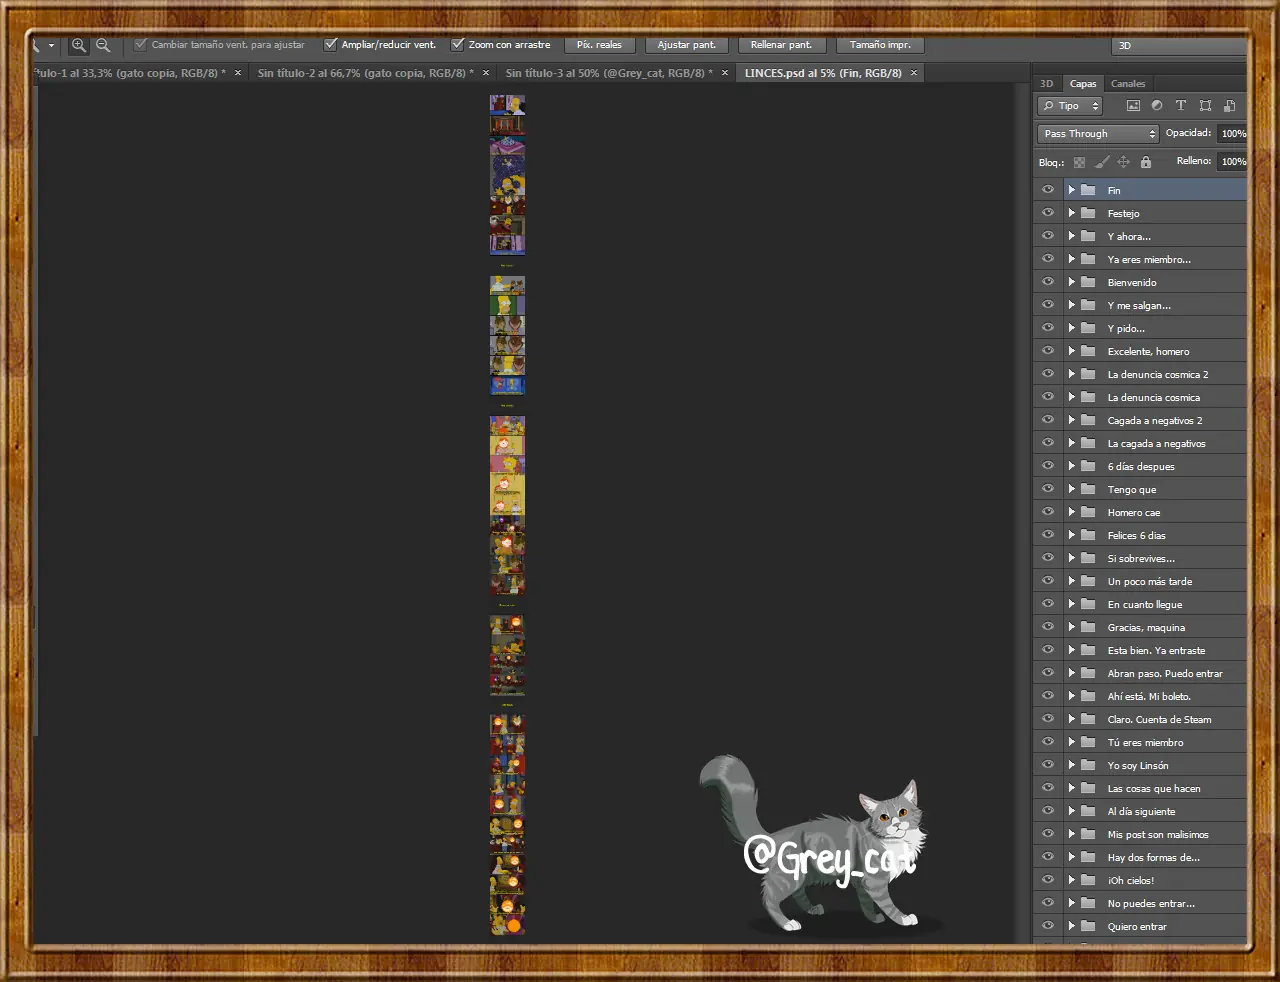Click folder icon of ¡Oh cielos! group
This screenshot has width=1280, height=982.
[1088, 880]
